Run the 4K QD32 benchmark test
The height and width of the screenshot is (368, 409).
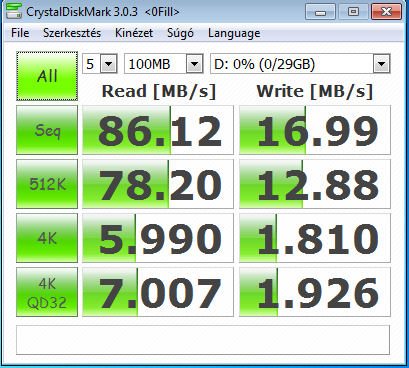tap(47, 292)
